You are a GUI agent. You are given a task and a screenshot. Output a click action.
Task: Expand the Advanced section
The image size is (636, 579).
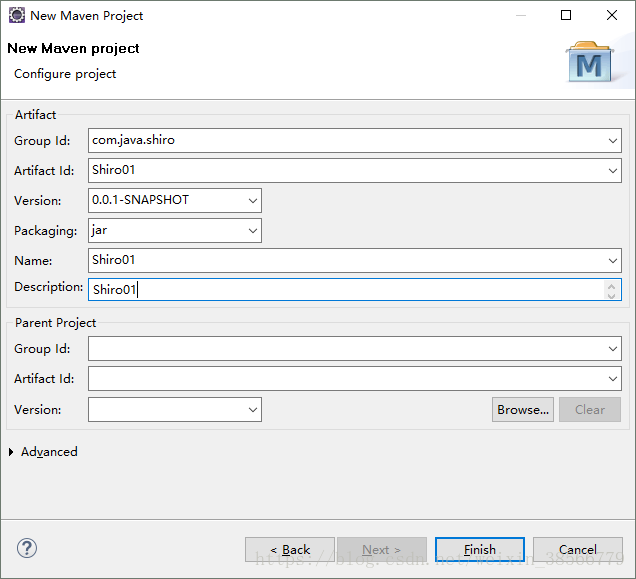click(11, 452)
